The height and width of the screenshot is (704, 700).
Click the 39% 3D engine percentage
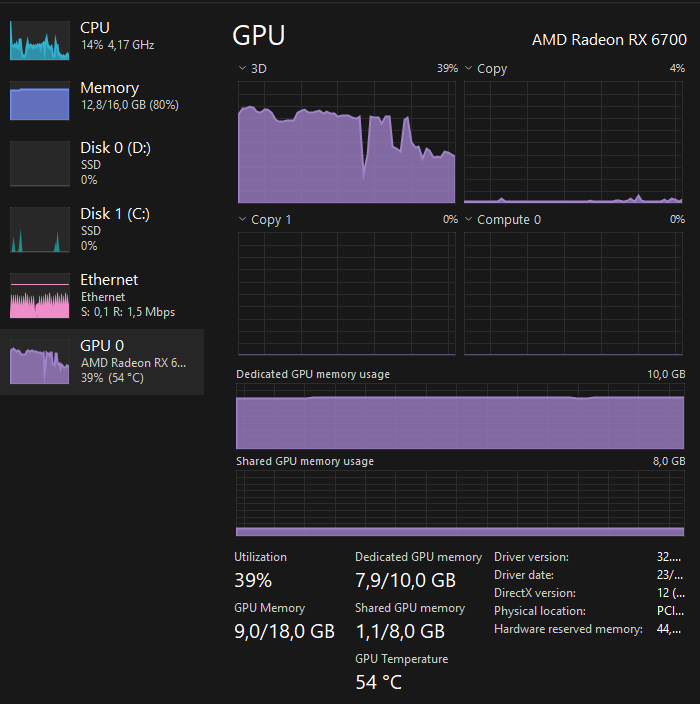tap(447, 68)
